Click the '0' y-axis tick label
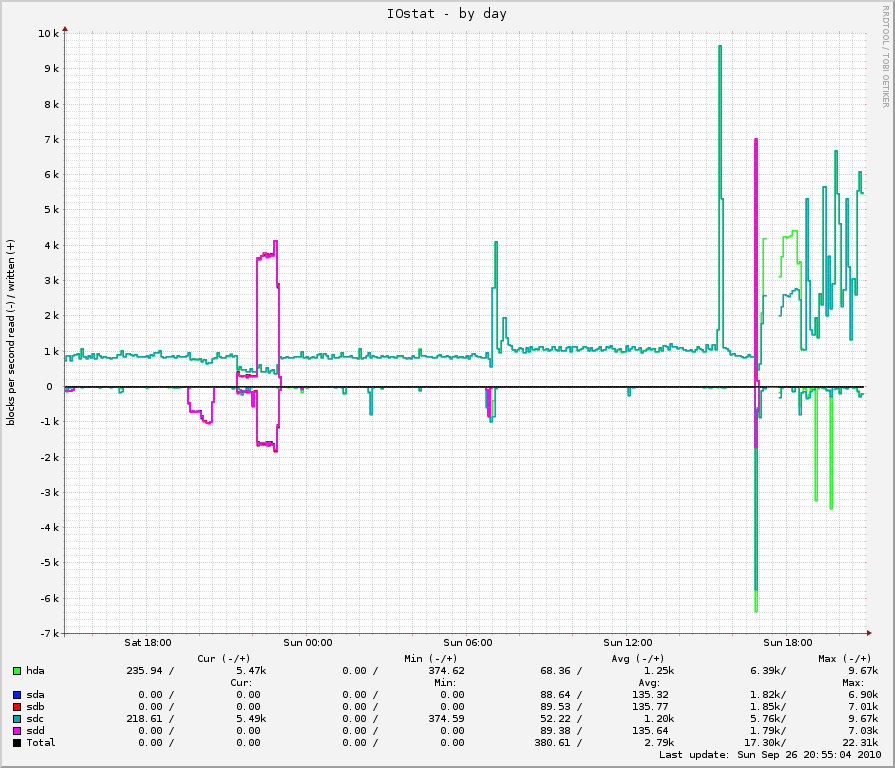Screen dimensions: 895x768 coord(50,387)
